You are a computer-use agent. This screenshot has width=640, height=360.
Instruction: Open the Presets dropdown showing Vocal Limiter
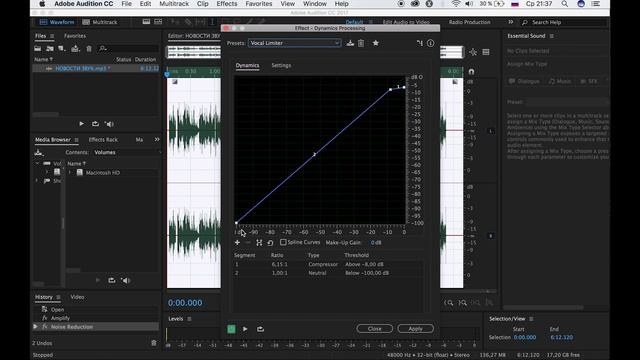tap(294, 43)
